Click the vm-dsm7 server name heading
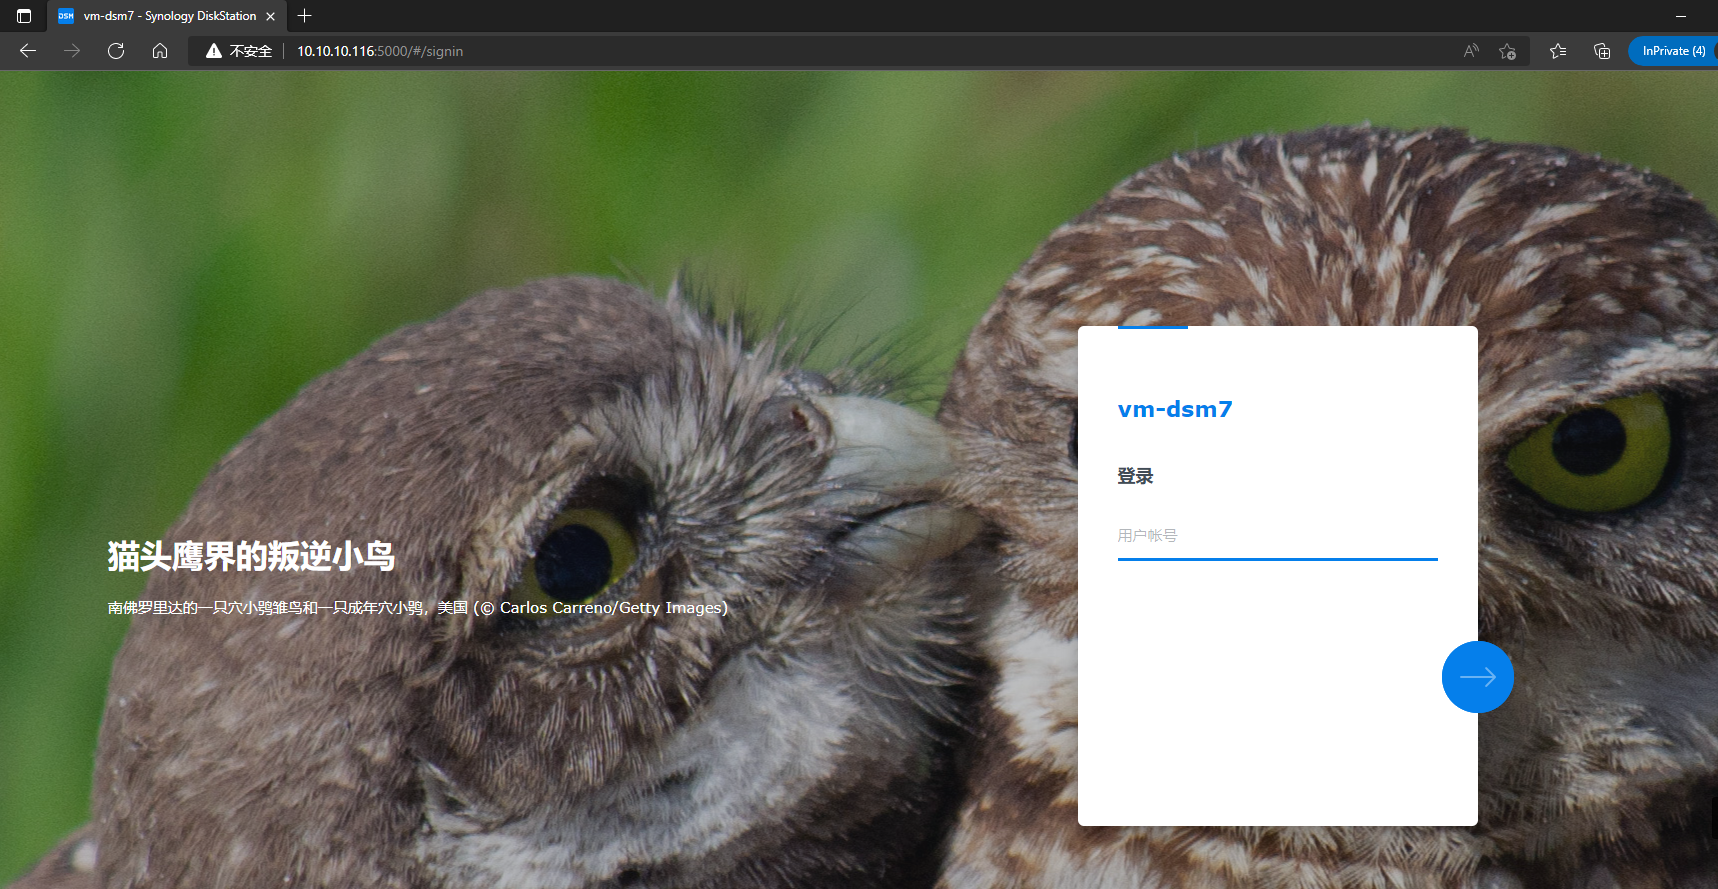 (1175, 409)
